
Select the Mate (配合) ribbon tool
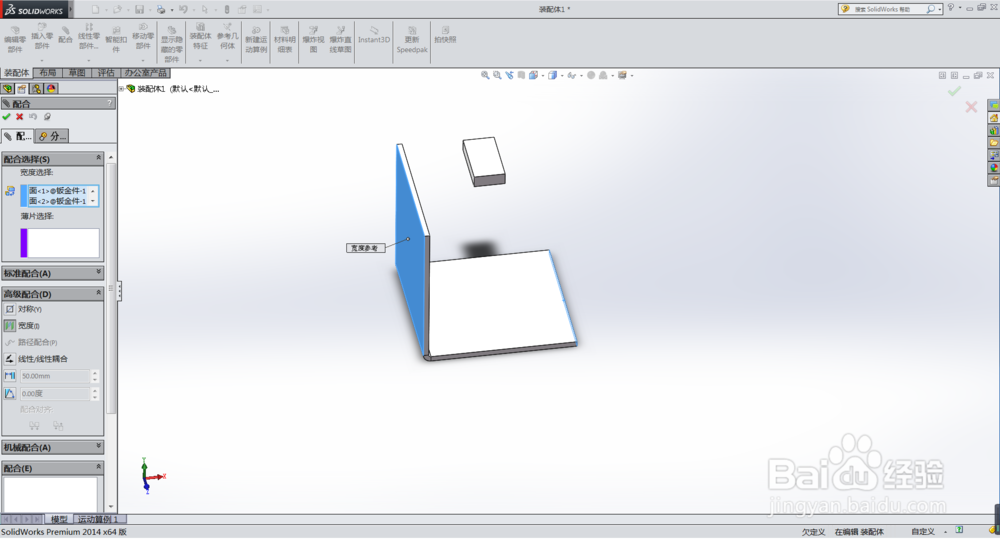tap(65, 35)
